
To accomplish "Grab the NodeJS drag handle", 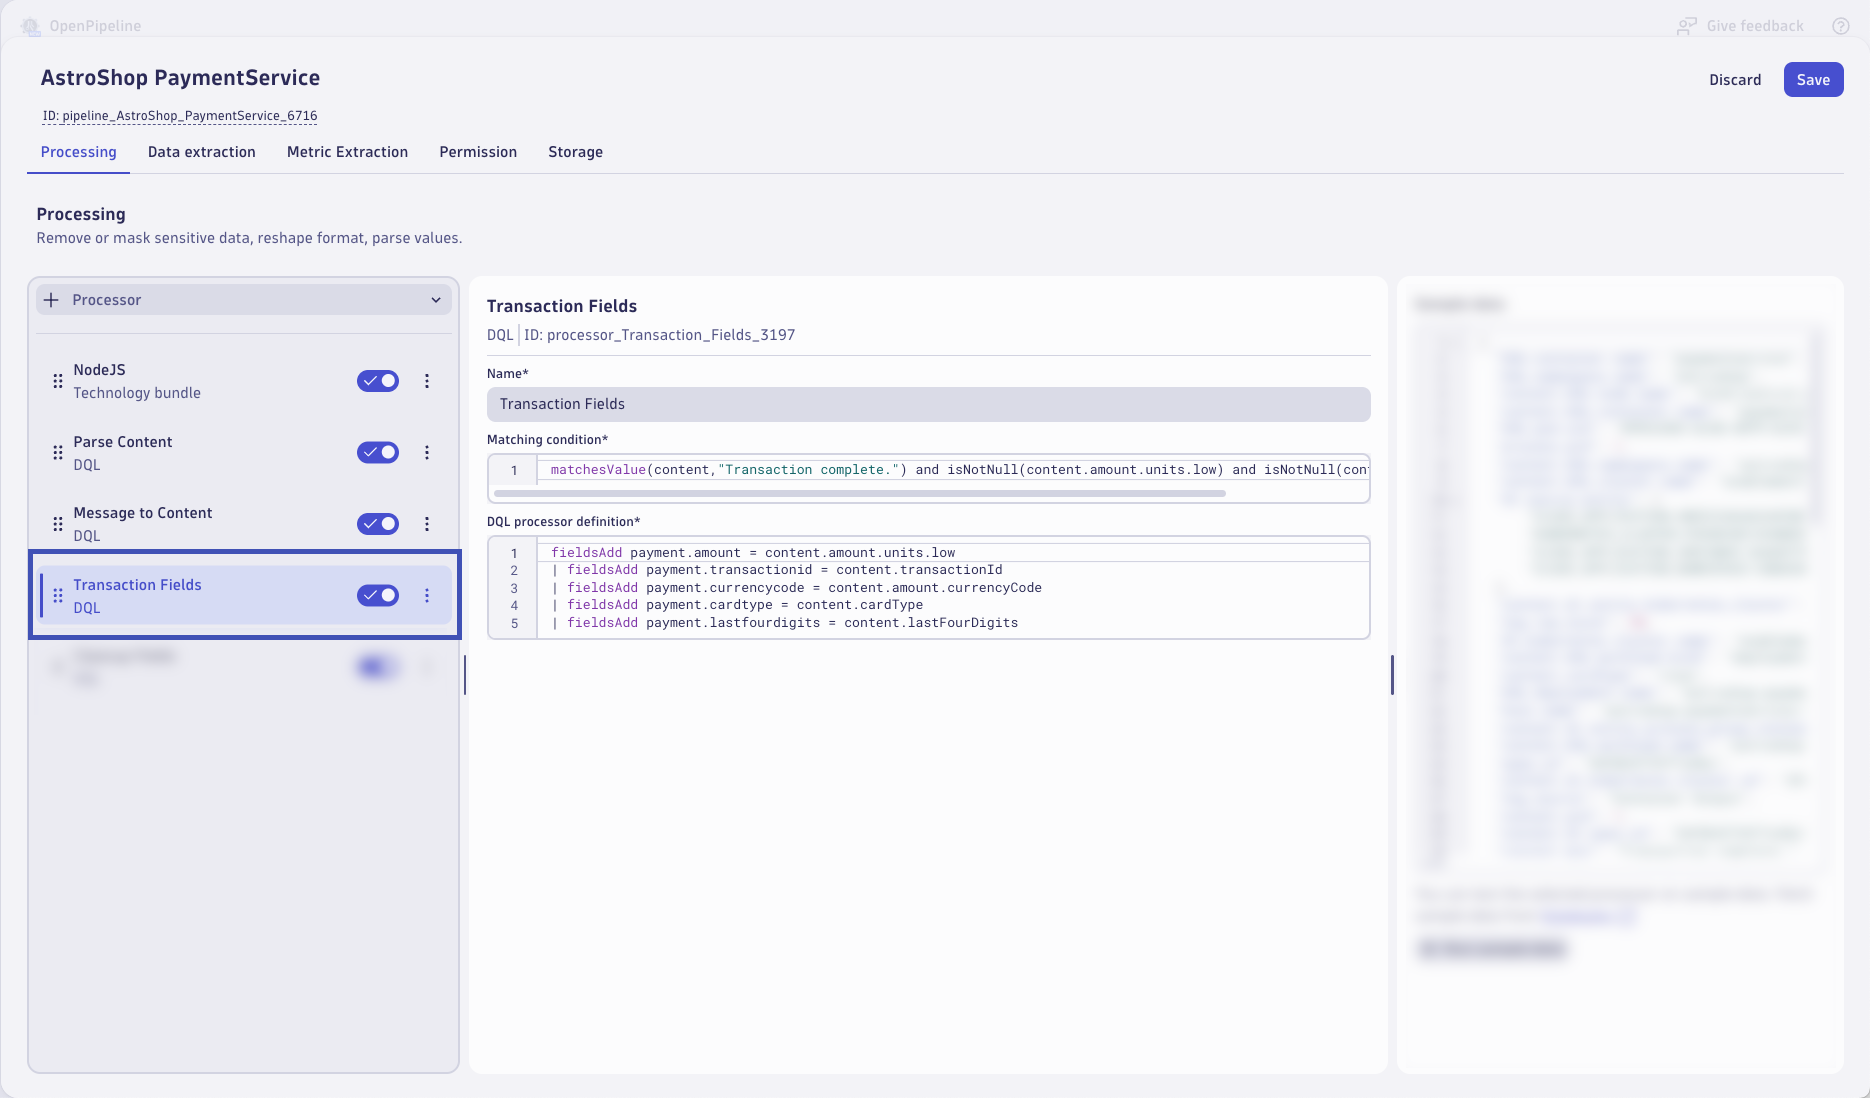I will [58, 381].
